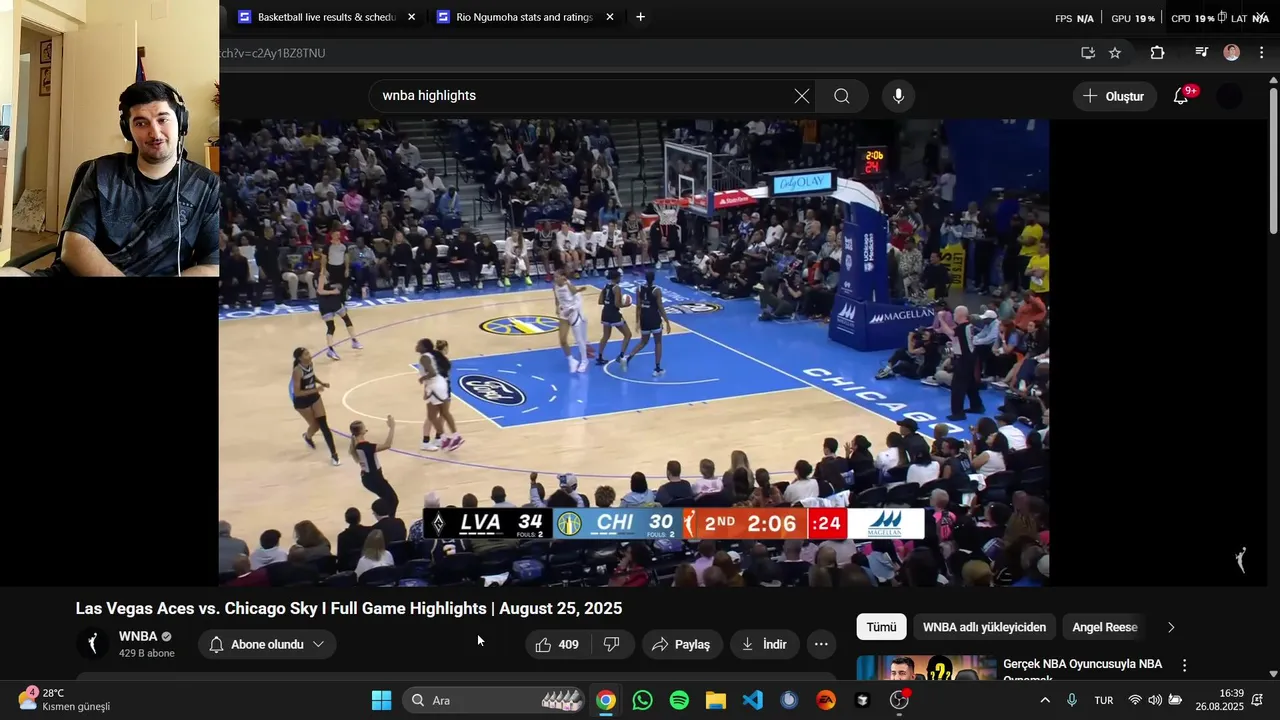Screen dimensions: 1280x720
Task: Open Chrome profile avatar
Action: point(1232,53)
